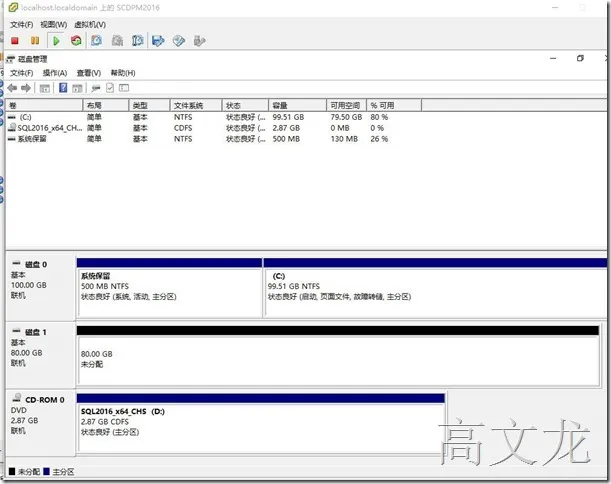Viewport: 611px width, 484px height.
Task: Open the 操作(A) menu
Action: click(x=55, y=73)
